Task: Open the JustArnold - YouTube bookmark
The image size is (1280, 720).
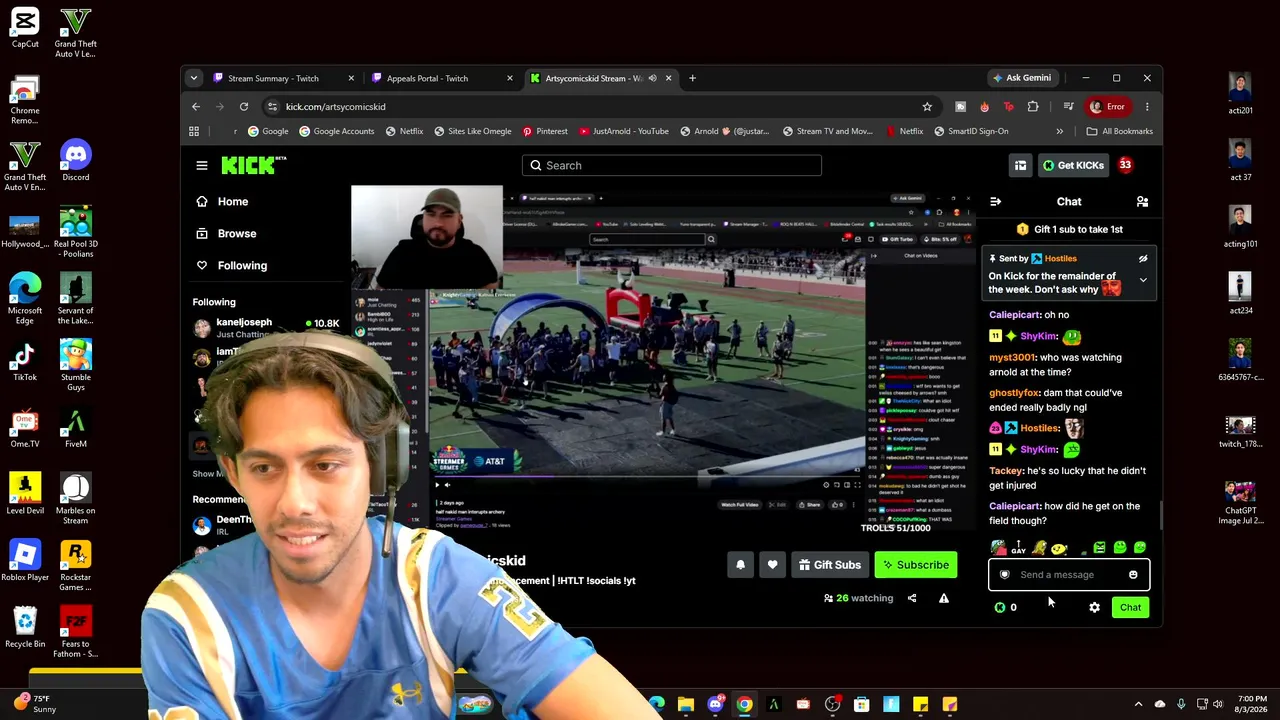Action: [623, 131]
